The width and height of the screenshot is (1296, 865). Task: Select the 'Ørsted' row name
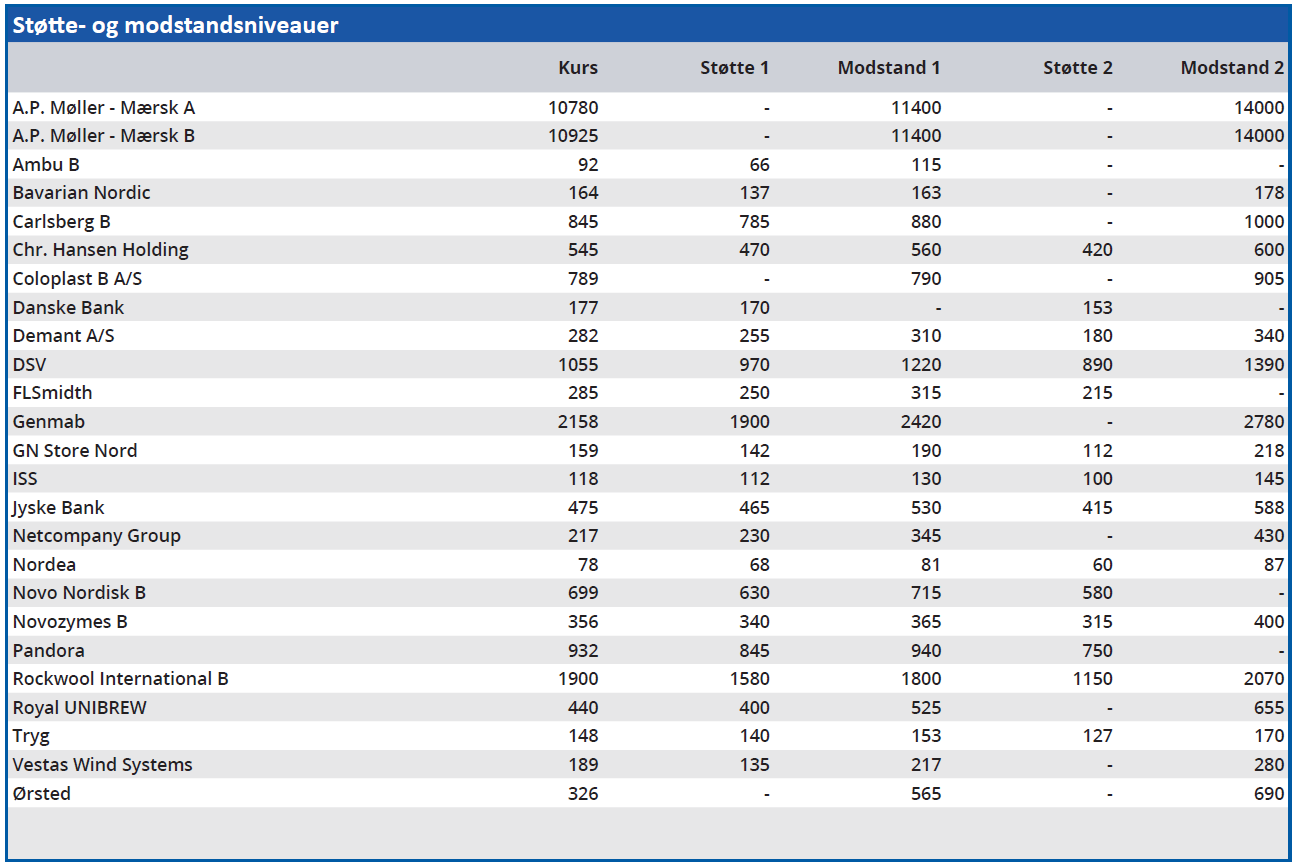click(x=42, y=793)
